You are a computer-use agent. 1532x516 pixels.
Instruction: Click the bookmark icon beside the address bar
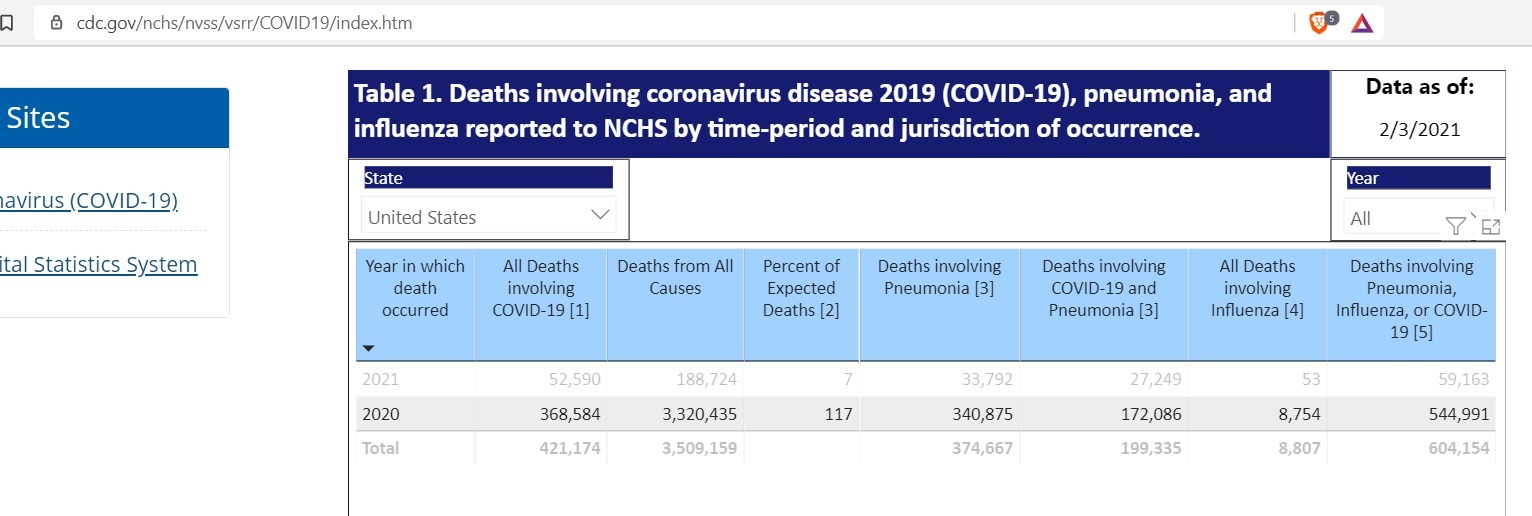pos(6,22)
